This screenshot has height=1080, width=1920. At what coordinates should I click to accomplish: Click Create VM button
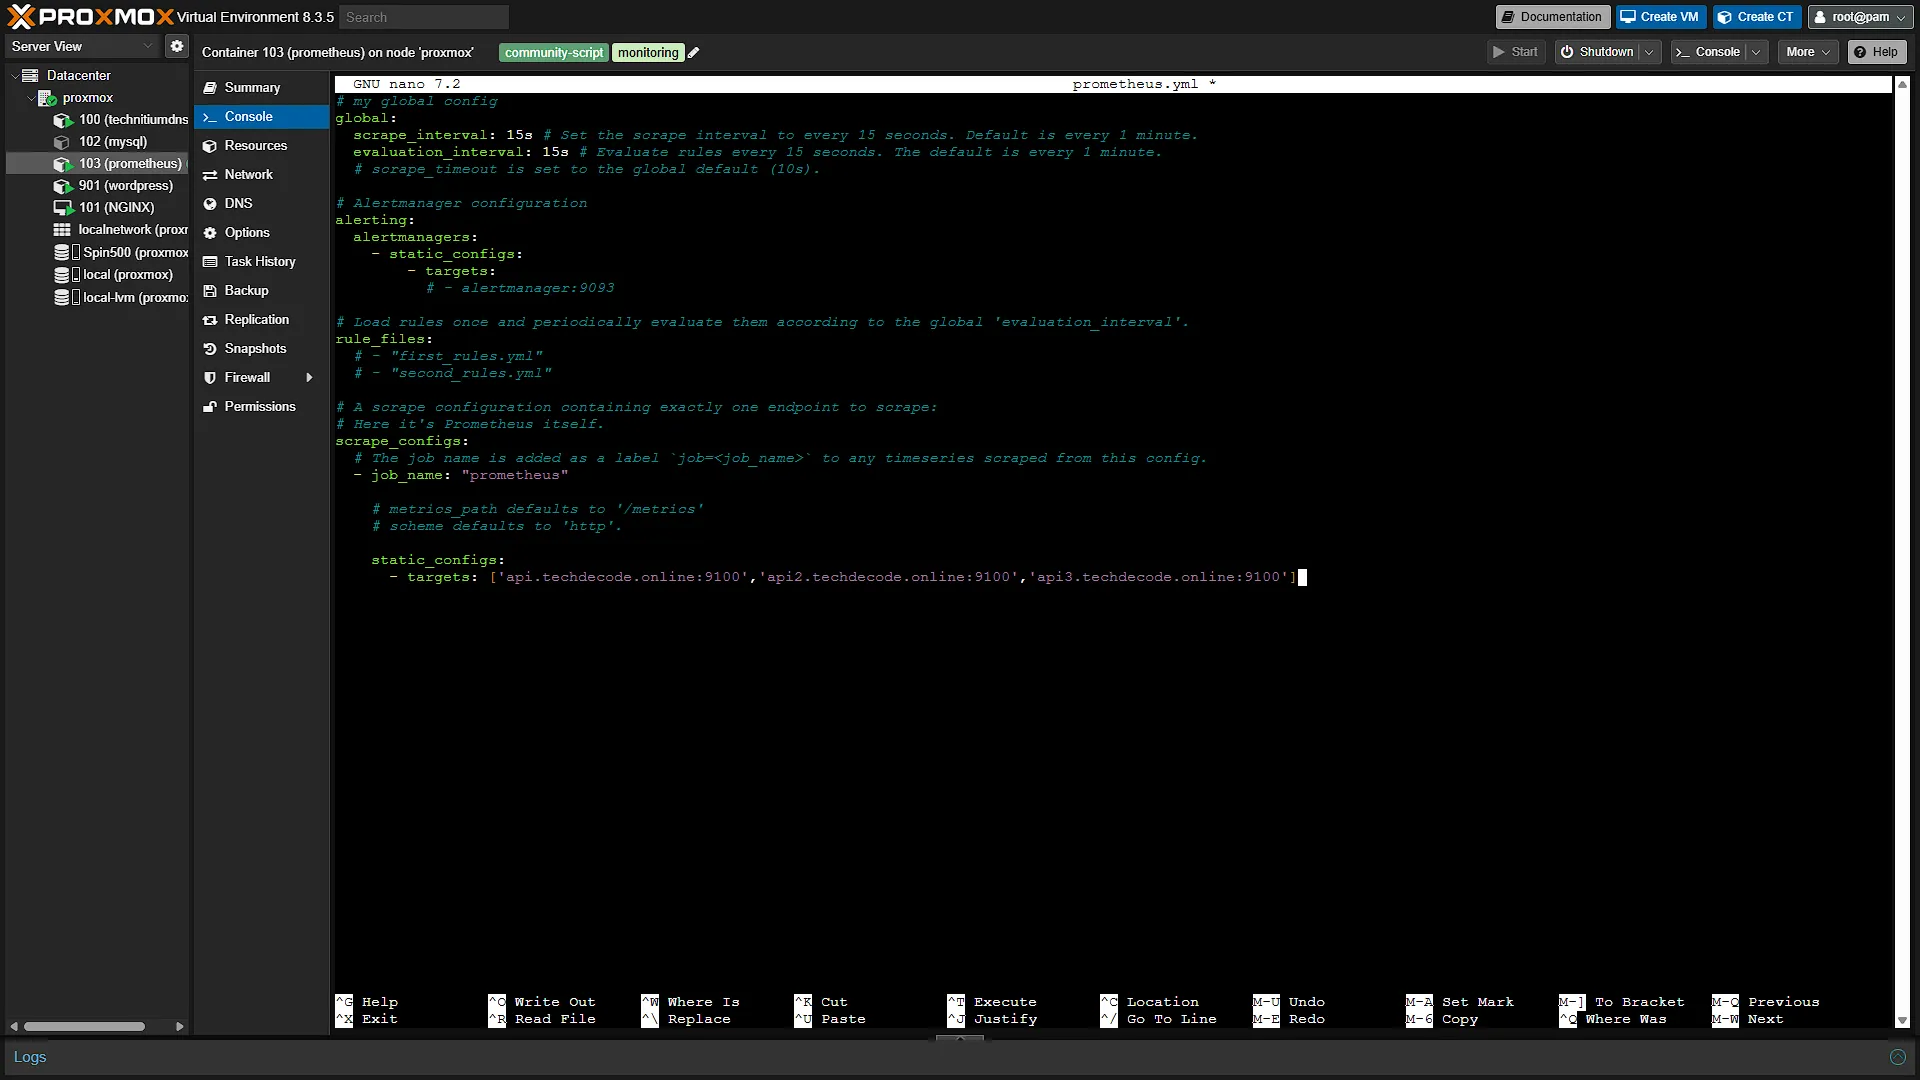1660,17
